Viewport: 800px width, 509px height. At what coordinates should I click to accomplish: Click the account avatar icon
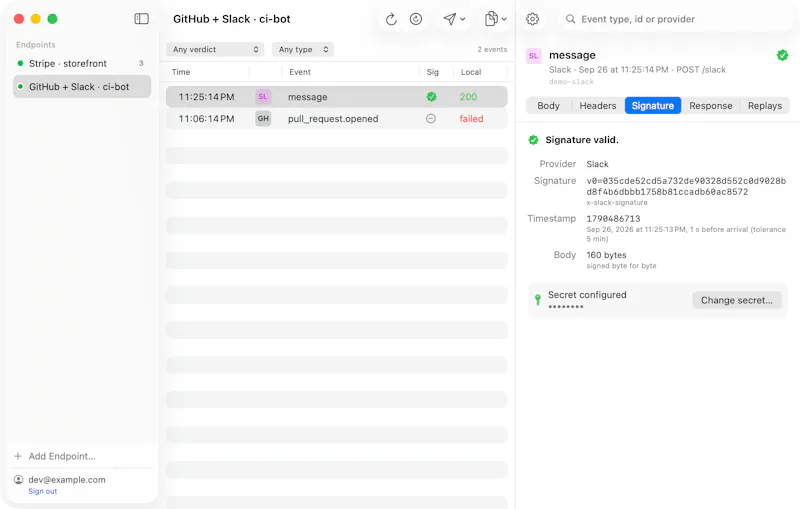tap(18, 479)
